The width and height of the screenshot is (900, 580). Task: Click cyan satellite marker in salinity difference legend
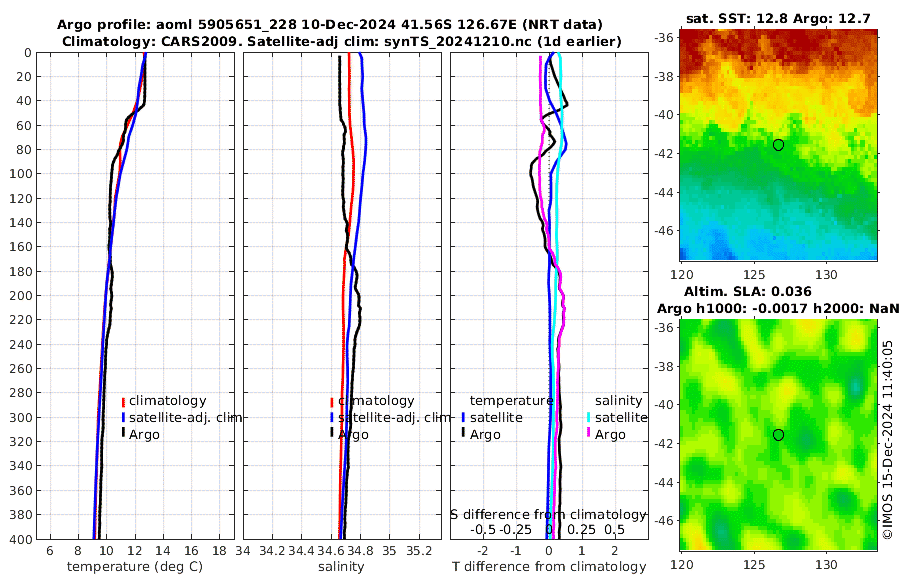click(x=589, y=417)
